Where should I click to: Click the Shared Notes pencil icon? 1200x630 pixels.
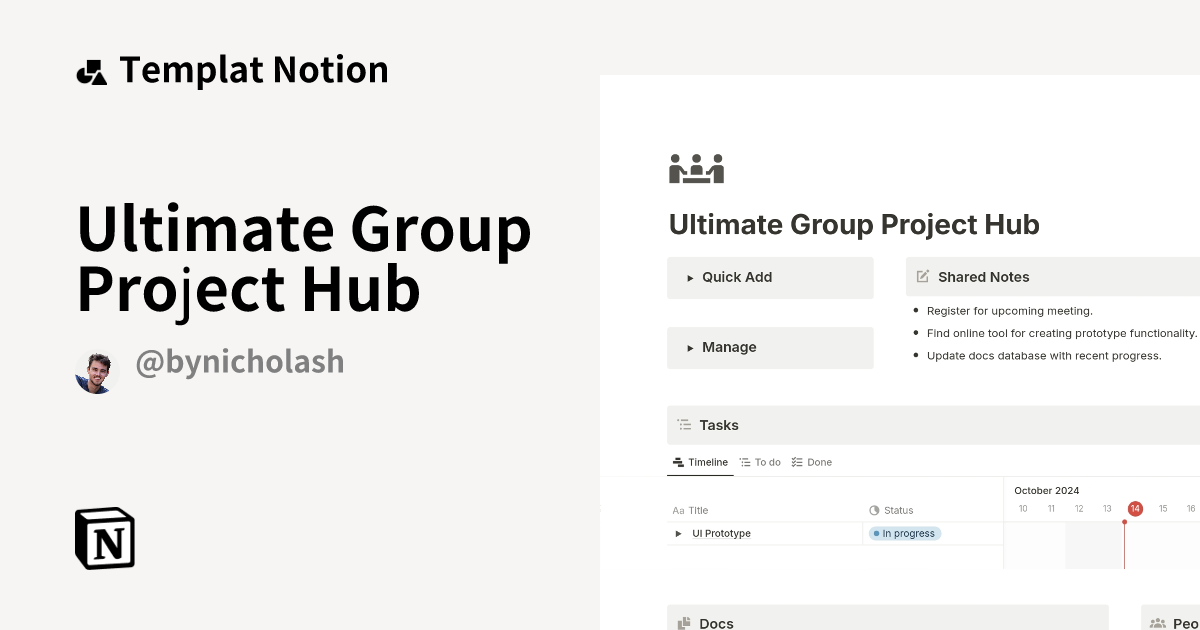pos(921,277)
